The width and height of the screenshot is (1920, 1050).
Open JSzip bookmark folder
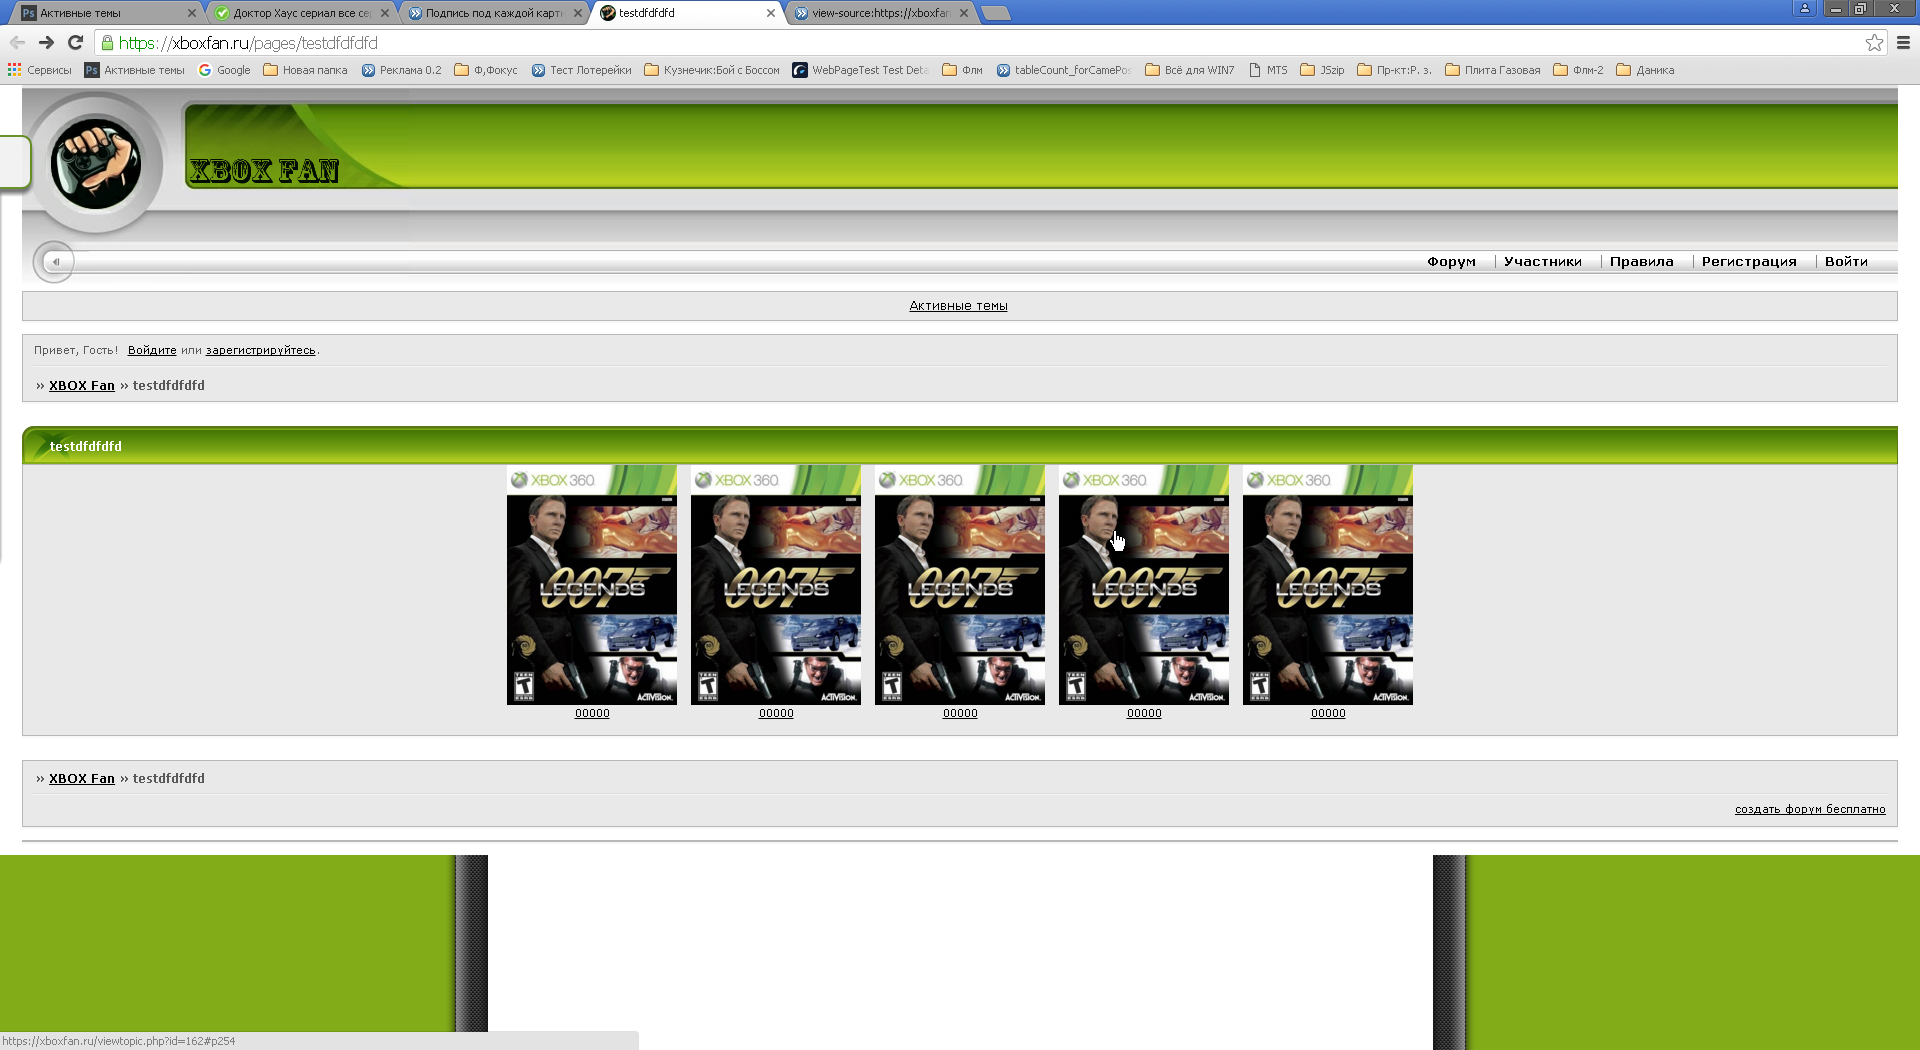tap(1322, 70)
